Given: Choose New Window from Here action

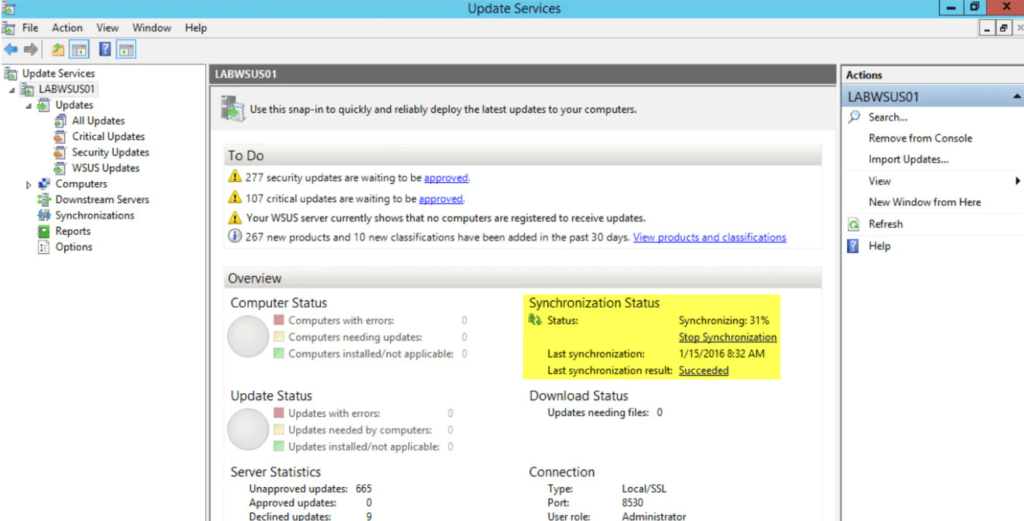Looking at the screenshot, I should click(925, 202).
